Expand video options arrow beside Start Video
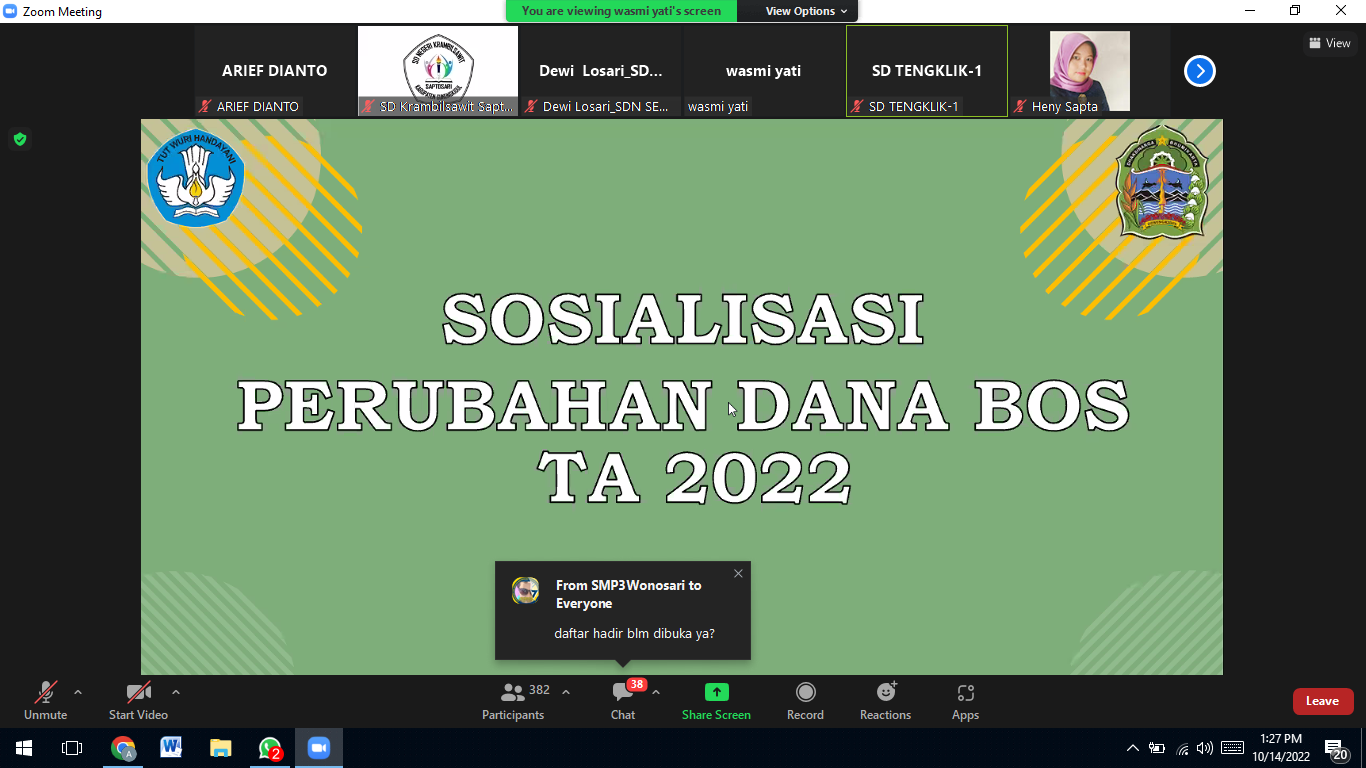This screenshot has height=768, width=1366. point(176,692)
